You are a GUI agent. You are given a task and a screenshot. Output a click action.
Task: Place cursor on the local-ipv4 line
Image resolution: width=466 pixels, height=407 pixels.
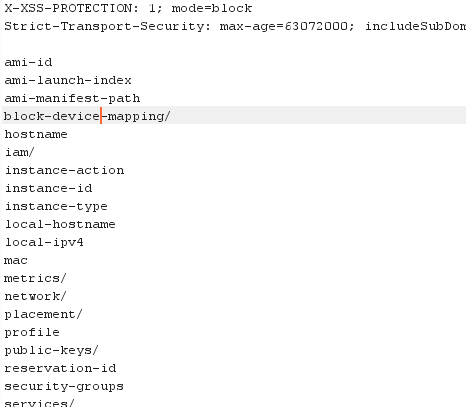(x=44, y=242)
